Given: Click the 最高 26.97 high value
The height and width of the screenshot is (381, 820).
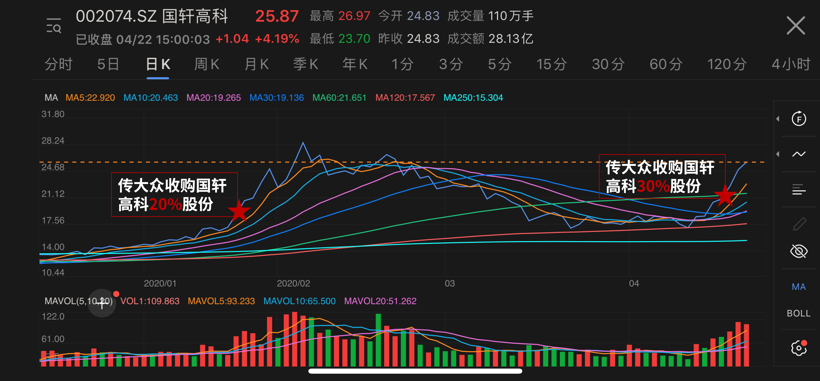Looking at the screenshot, I should coord(340,16).
